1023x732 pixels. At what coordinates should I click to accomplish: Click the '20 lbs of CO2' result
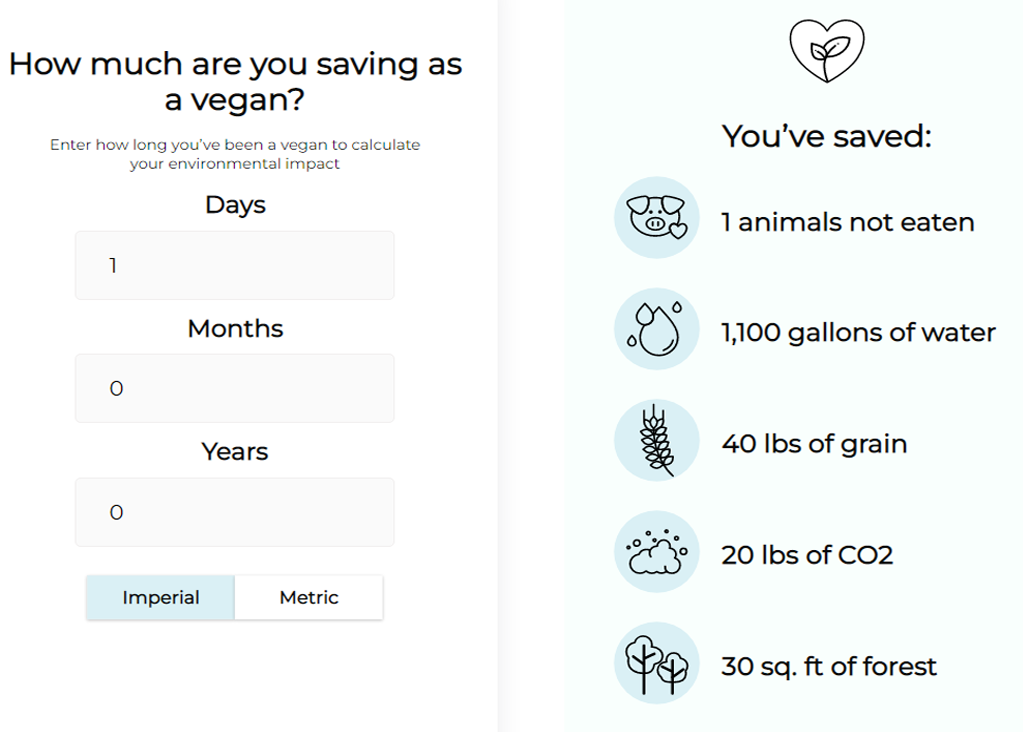click(807, 555)
